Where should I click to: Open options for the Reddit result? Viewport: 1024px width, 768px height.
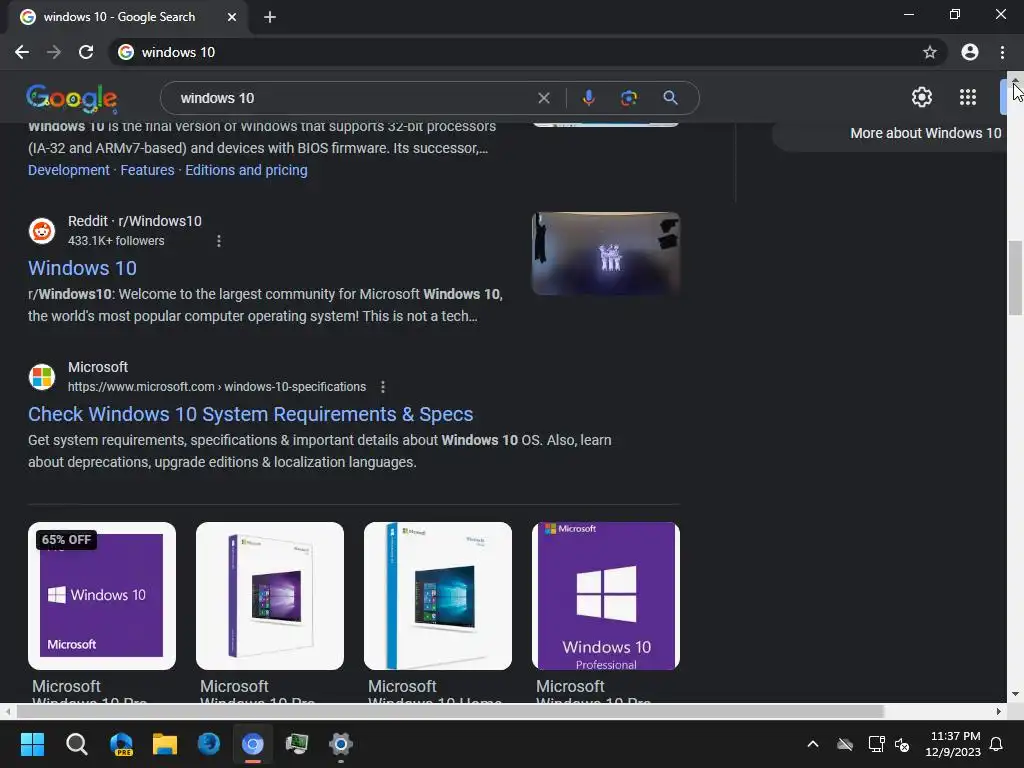click(219, 241)
